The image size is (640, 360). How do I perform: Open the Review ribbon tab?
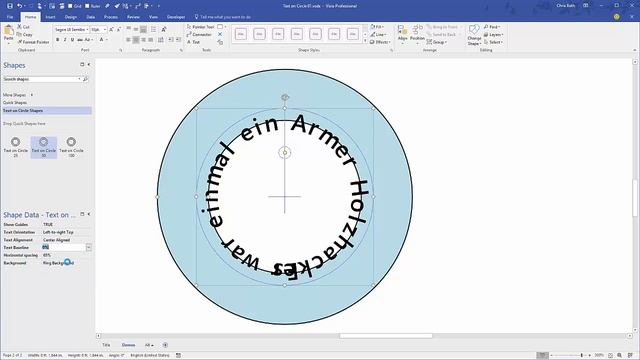(x=133, y=17)
